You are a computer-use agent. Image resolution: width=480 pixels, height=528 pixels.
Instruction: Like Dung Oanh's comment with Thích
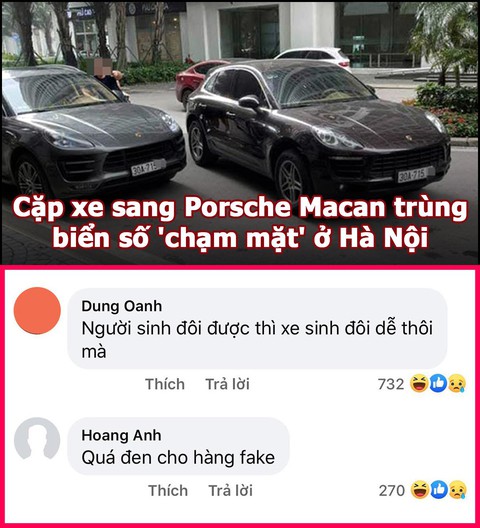coord(165,384)
